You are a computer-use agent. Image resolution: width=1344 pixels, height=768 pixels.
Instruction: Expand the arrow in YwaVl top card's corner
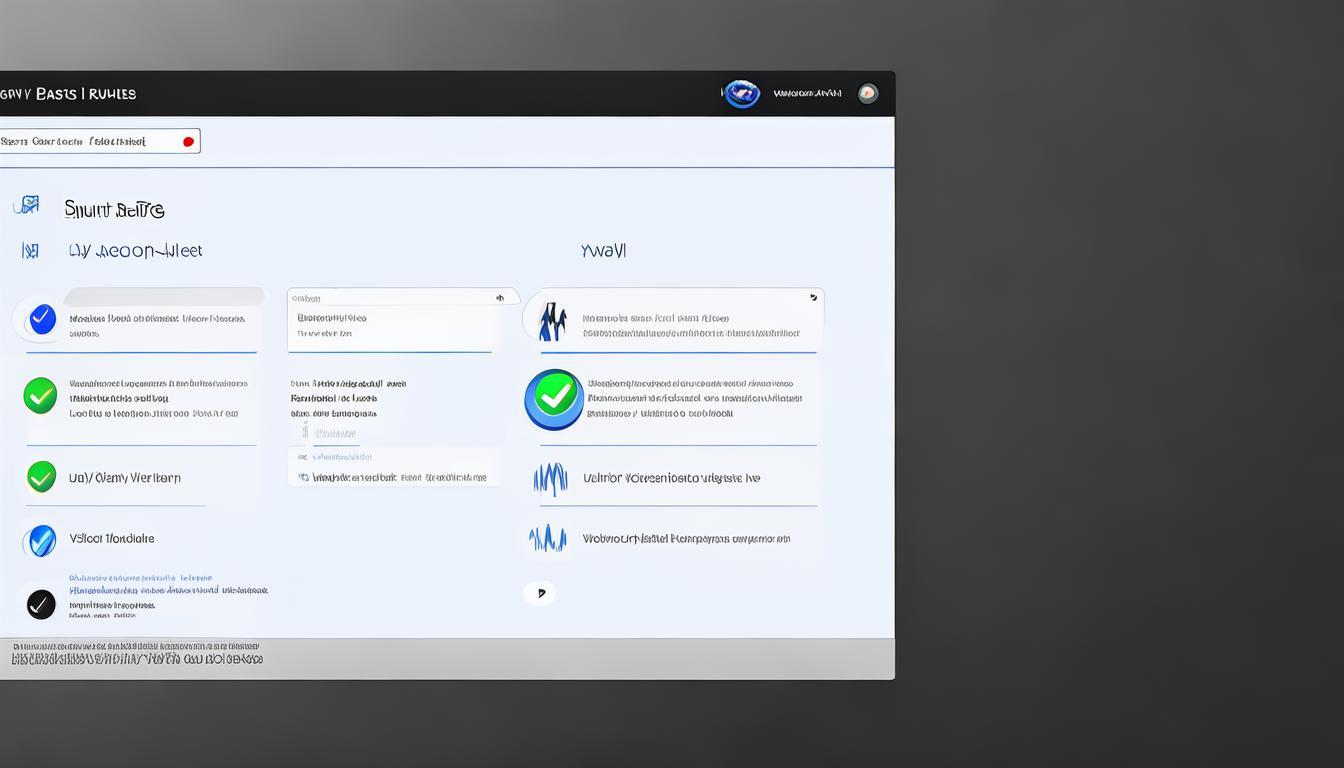tap(813, 298)
